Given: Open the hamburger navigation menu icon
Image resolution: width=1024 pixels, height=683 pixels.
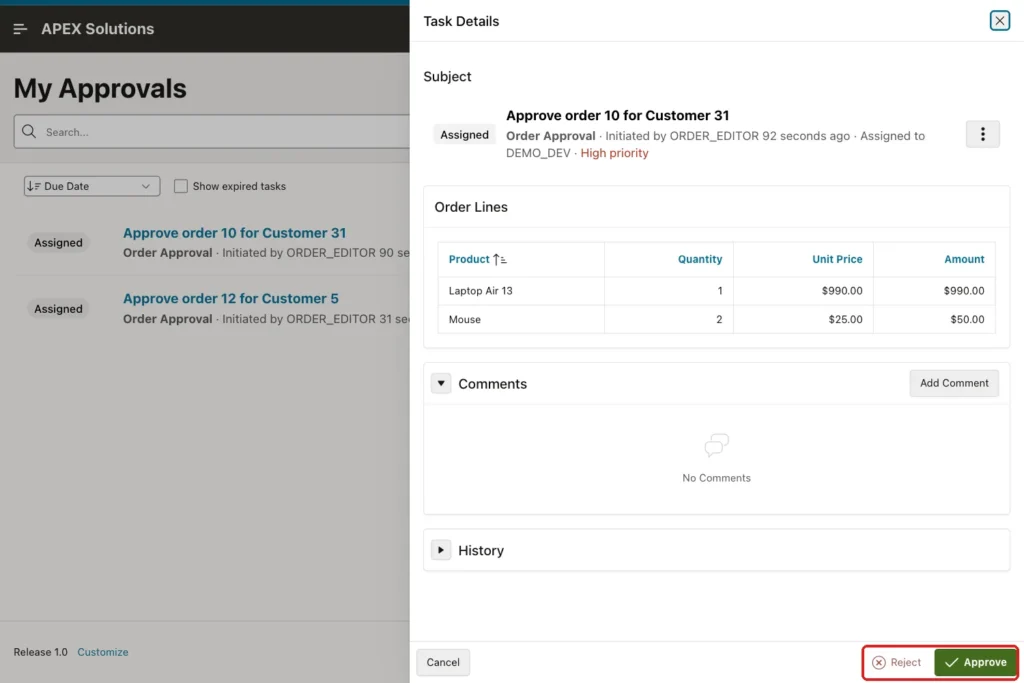Looking at the screenshot, I should 20,29.
